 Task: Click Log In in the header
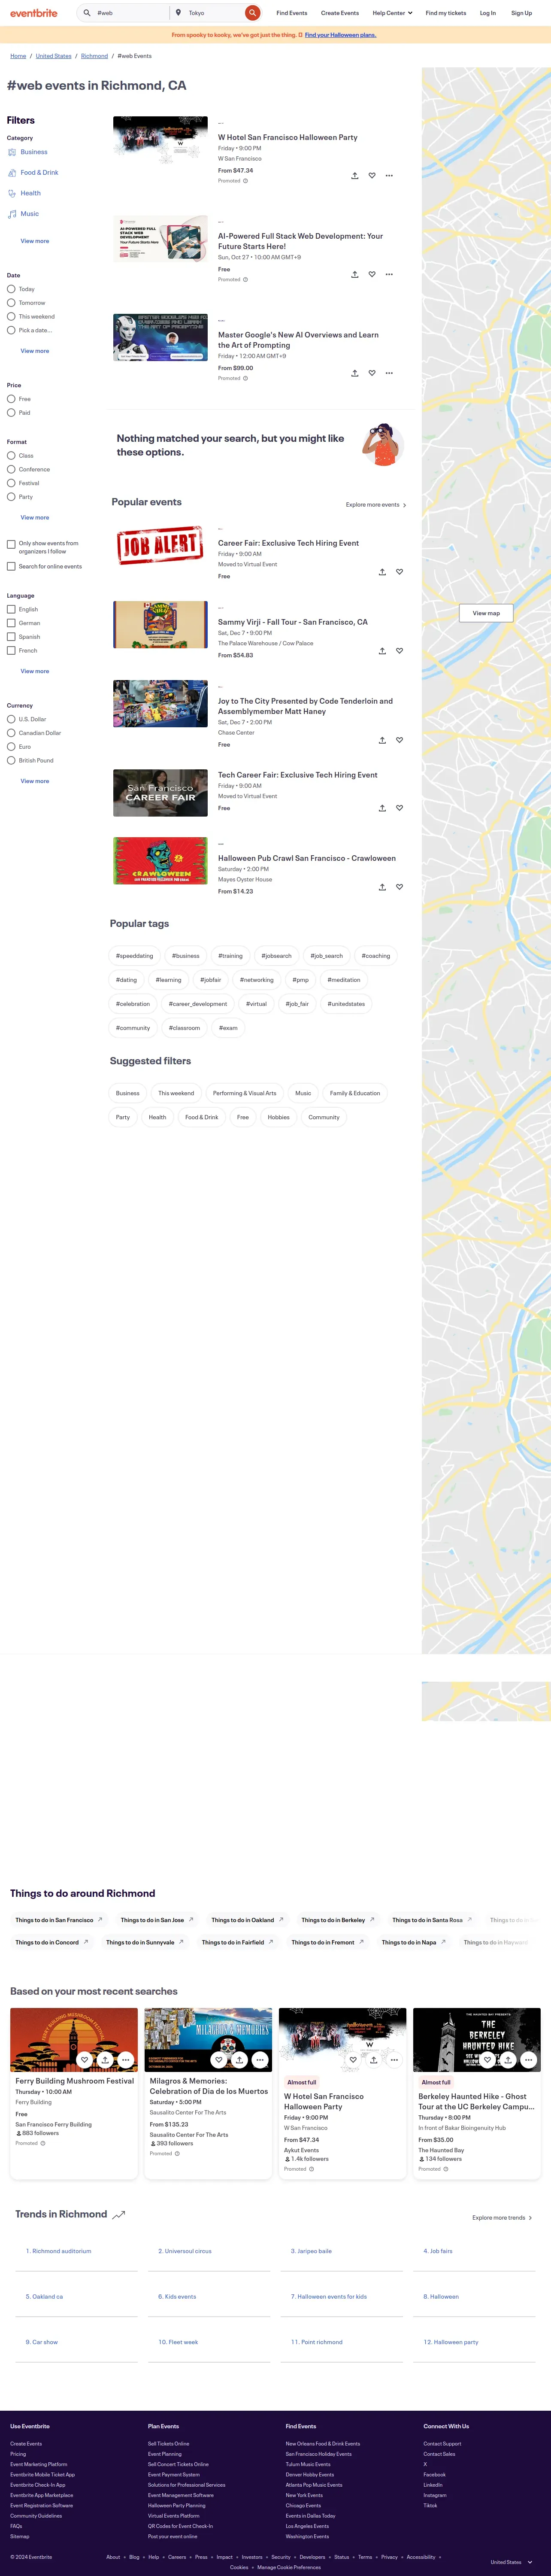tap(488, 13)
